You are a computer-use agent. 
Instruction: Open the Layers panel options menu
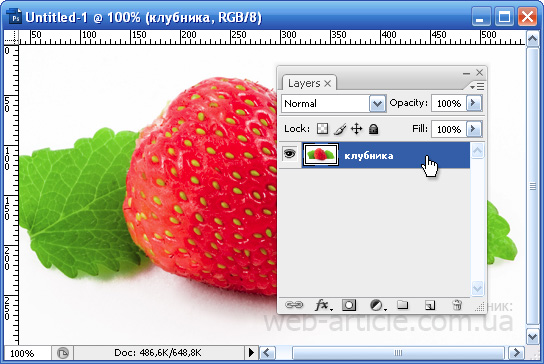coord(477,86)
